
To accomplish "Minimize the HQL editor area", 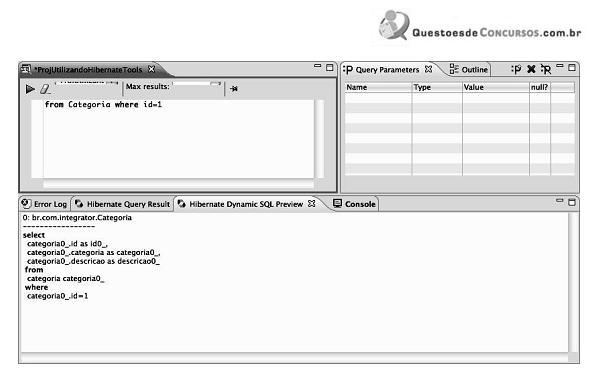I will (x=318, y=66).
